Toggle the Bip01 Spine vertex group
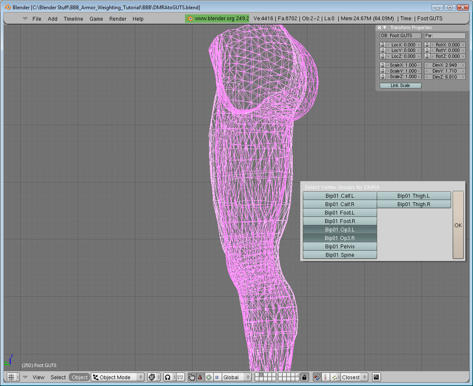Screen dimensions: 473x386 pyautogui.click(x=340, y=255)
